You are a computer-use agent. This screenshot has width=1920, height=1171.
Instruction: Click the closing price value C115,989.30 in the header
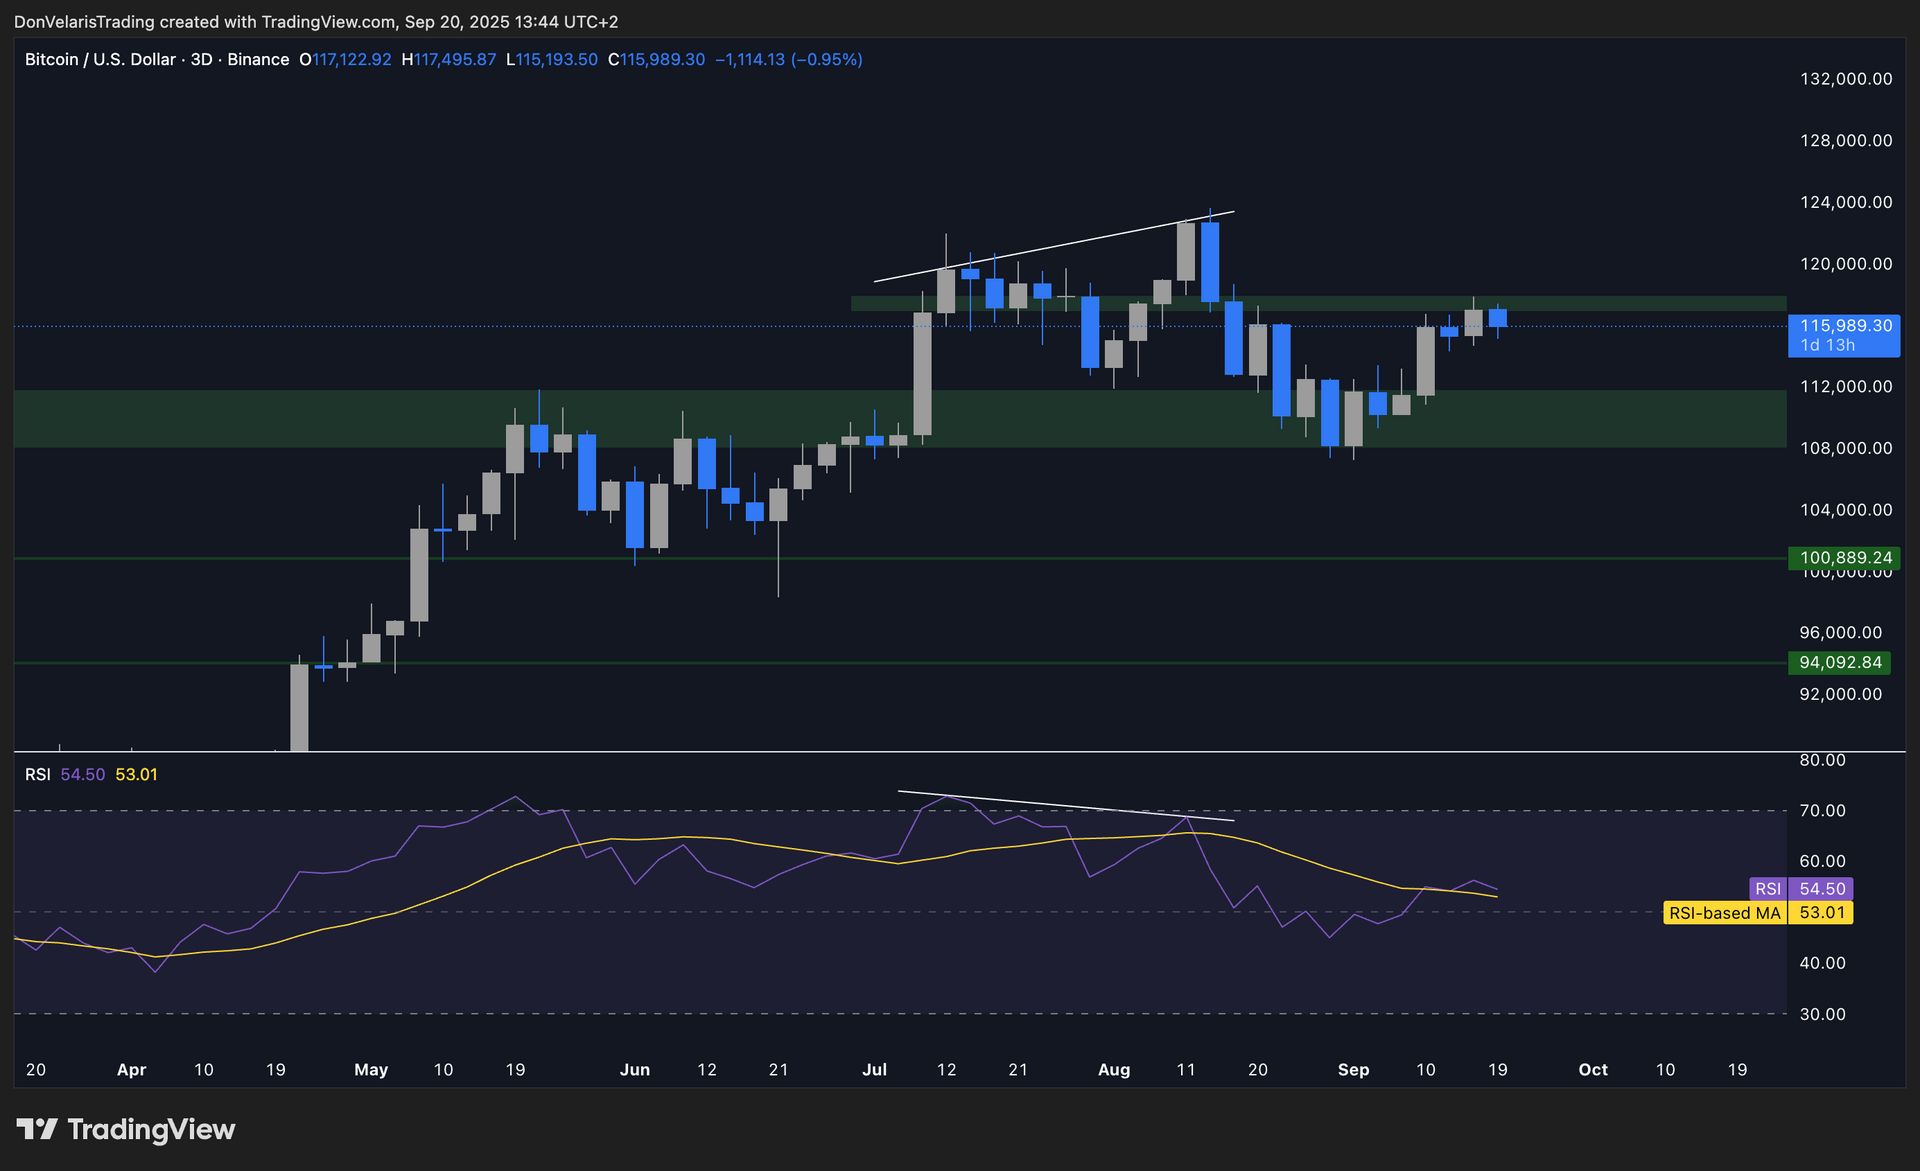[x=656, y=60]
